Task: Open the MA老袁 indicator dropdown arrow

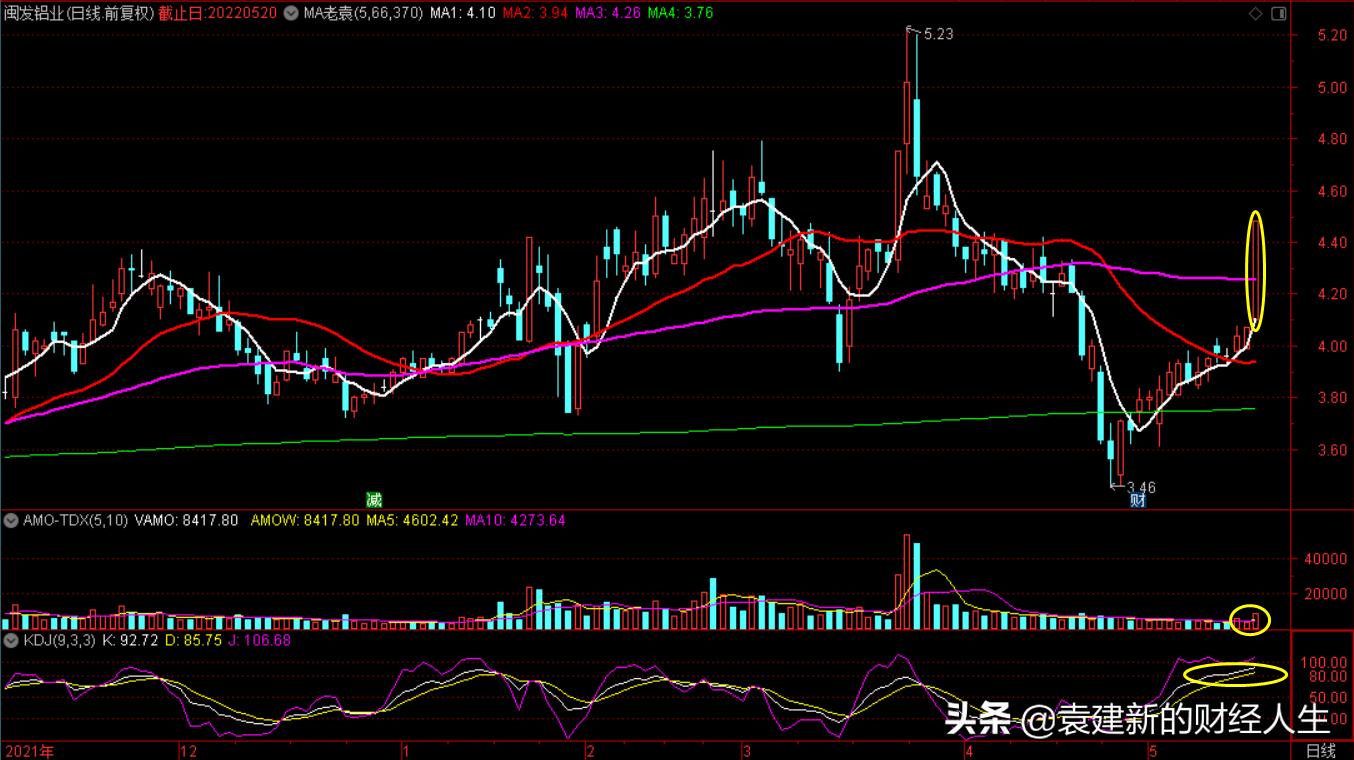Action: tap(291, 13)
